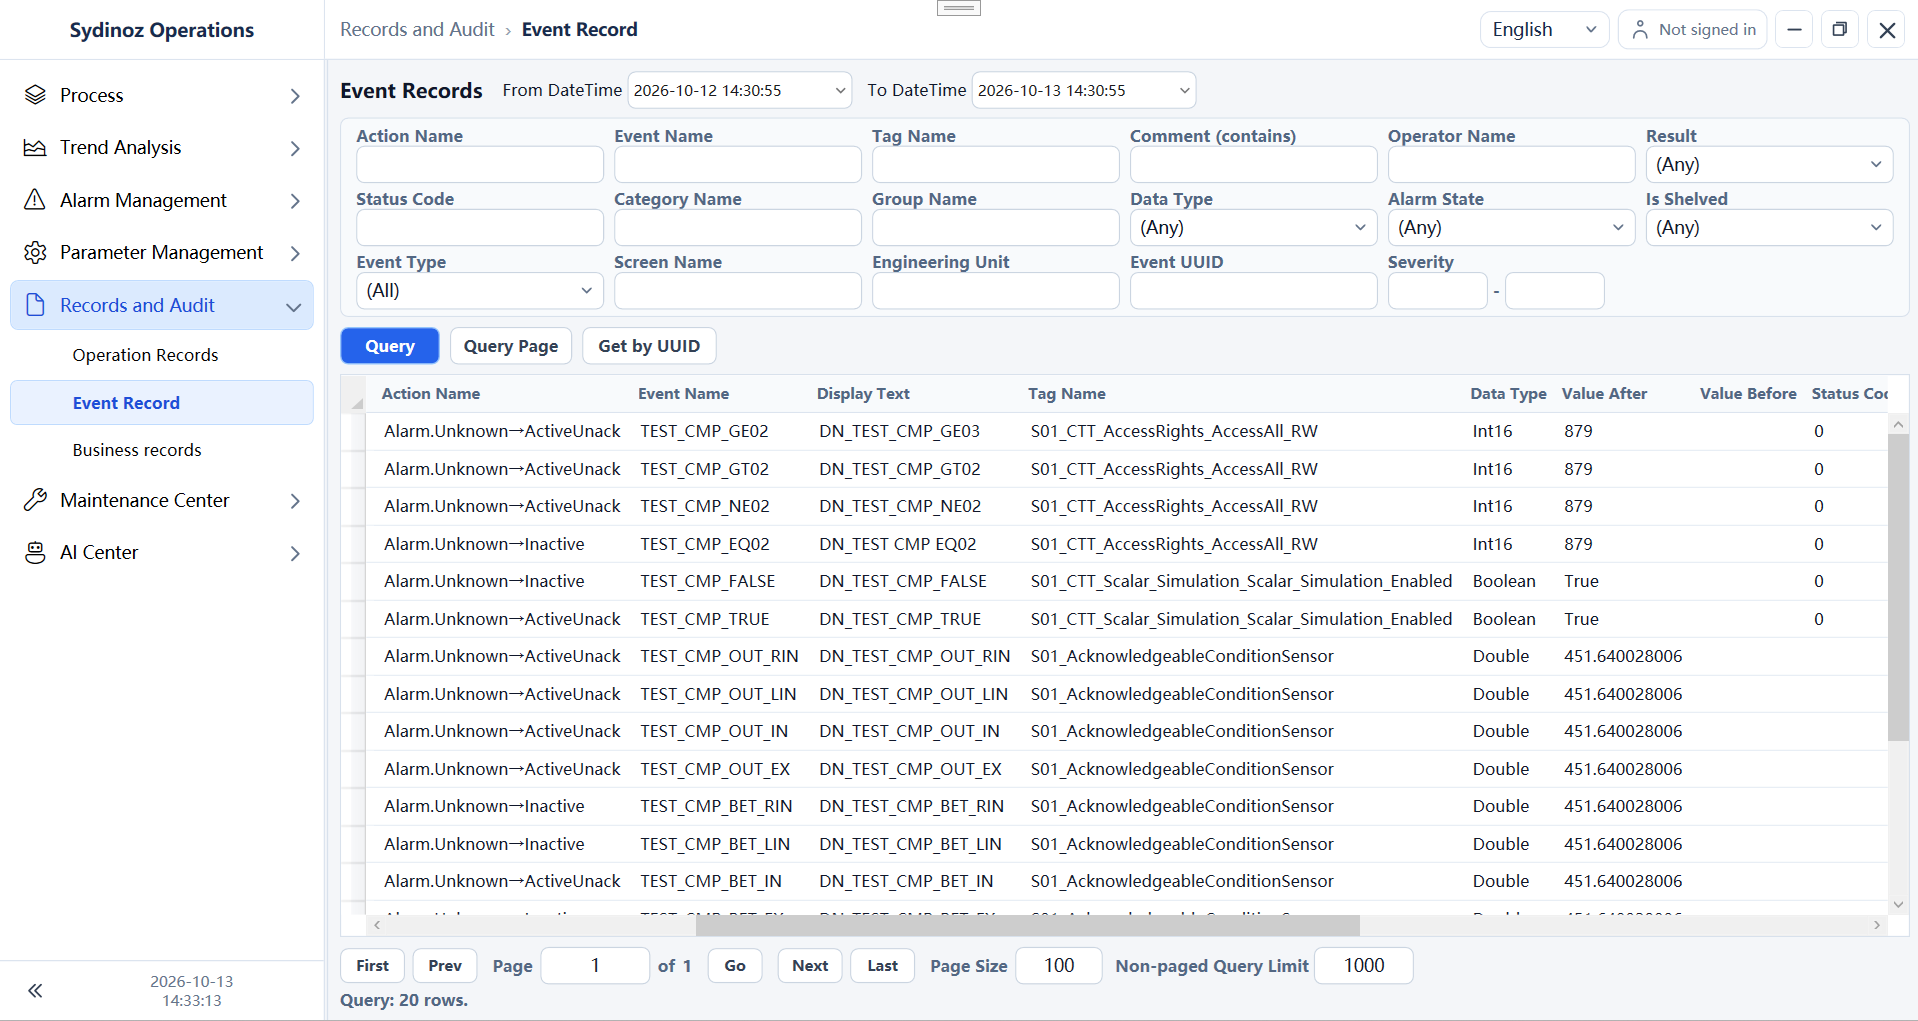Open the Result filter dropdown
The width and height of the screenshot is (1918, 1021).
tap(1769, 165)
